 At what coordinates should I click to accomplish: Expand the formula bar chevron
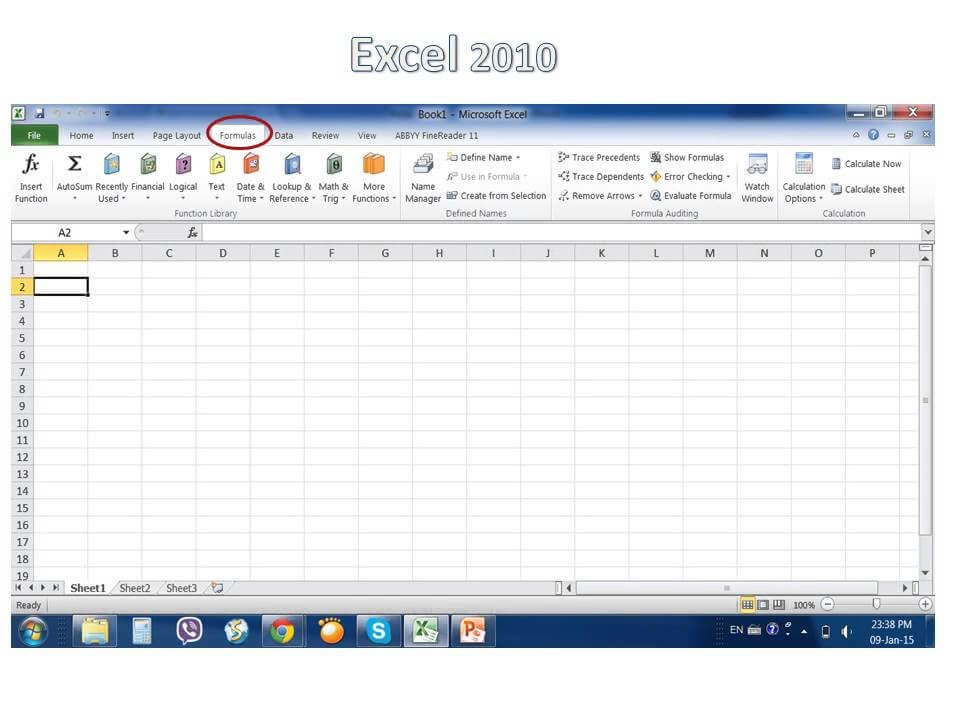pos(928,232)
